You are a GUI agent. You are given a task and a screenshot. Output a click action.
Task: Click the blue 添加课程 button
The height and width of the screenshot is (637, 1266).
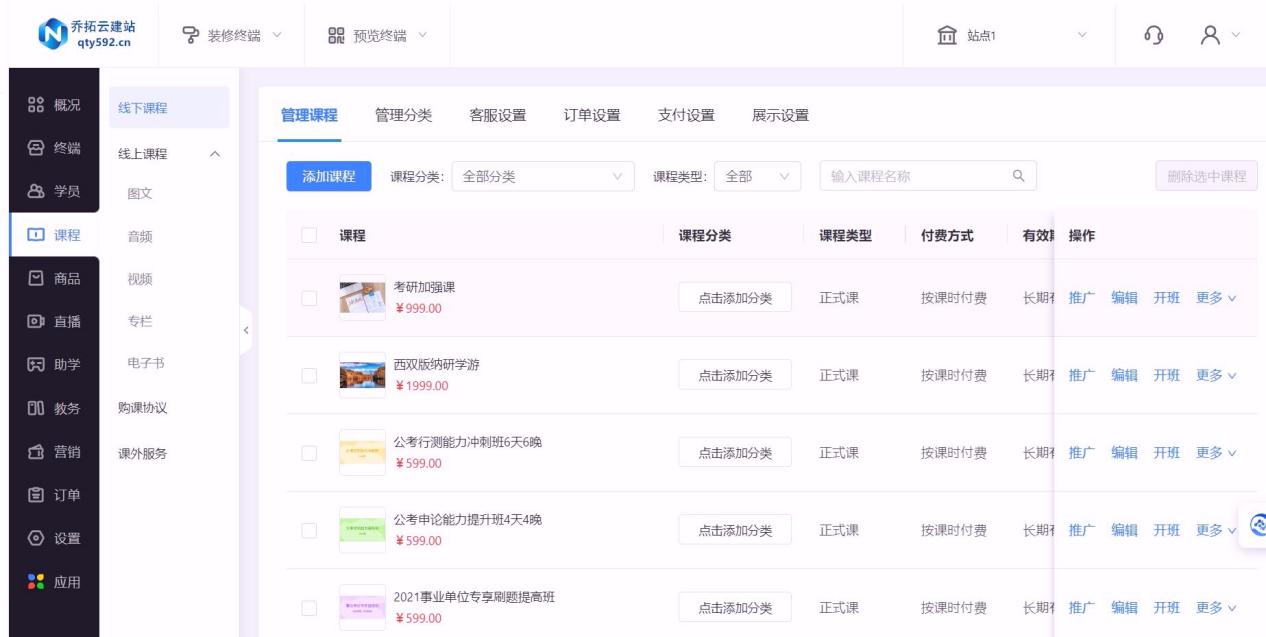pos(329,176)
